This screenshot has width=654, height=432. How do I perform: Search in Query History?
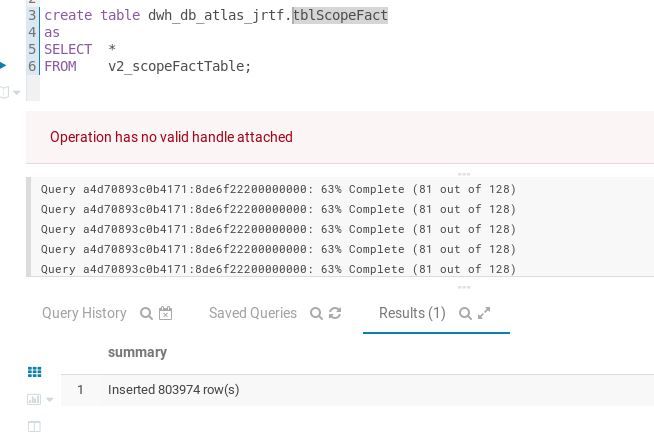[147, 313]
